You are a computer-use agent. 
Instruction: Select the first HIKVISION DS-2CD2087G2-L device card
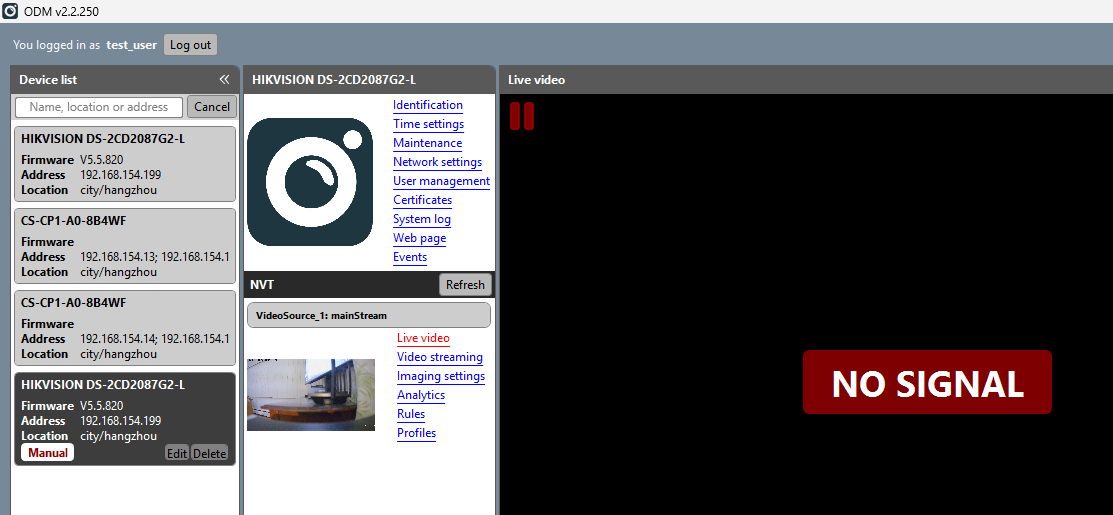tap(125, 164)
